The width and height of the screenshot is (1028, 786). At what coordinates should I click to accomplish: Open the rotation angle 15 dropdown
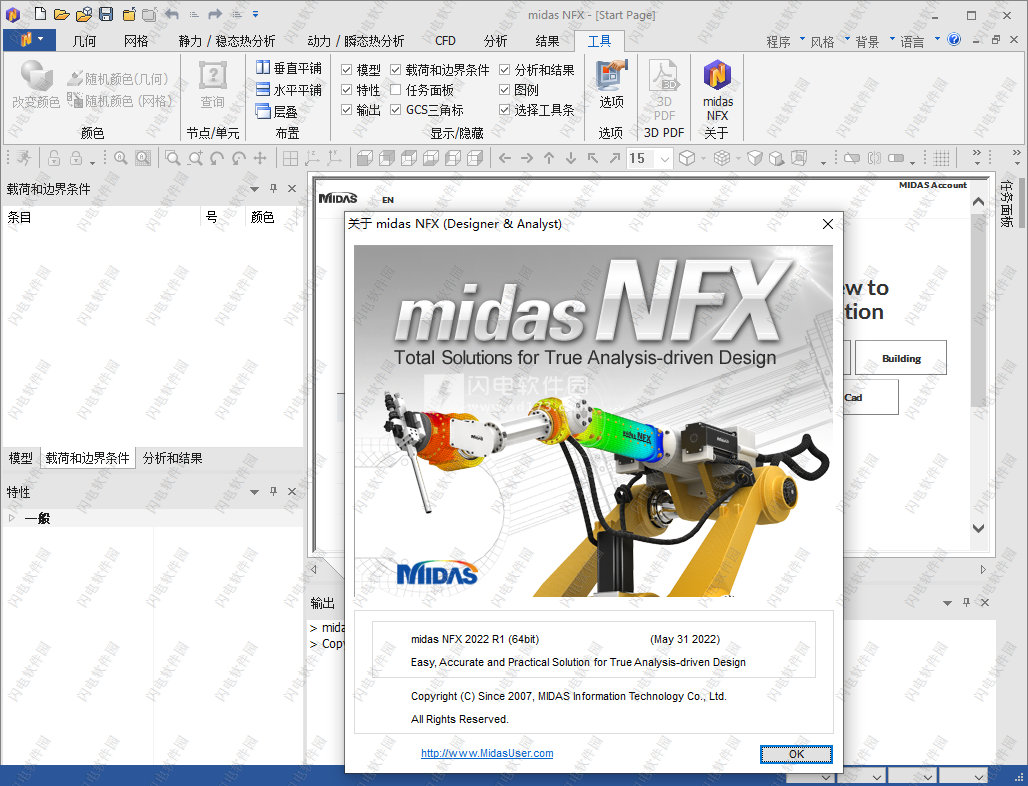(665, 159)
